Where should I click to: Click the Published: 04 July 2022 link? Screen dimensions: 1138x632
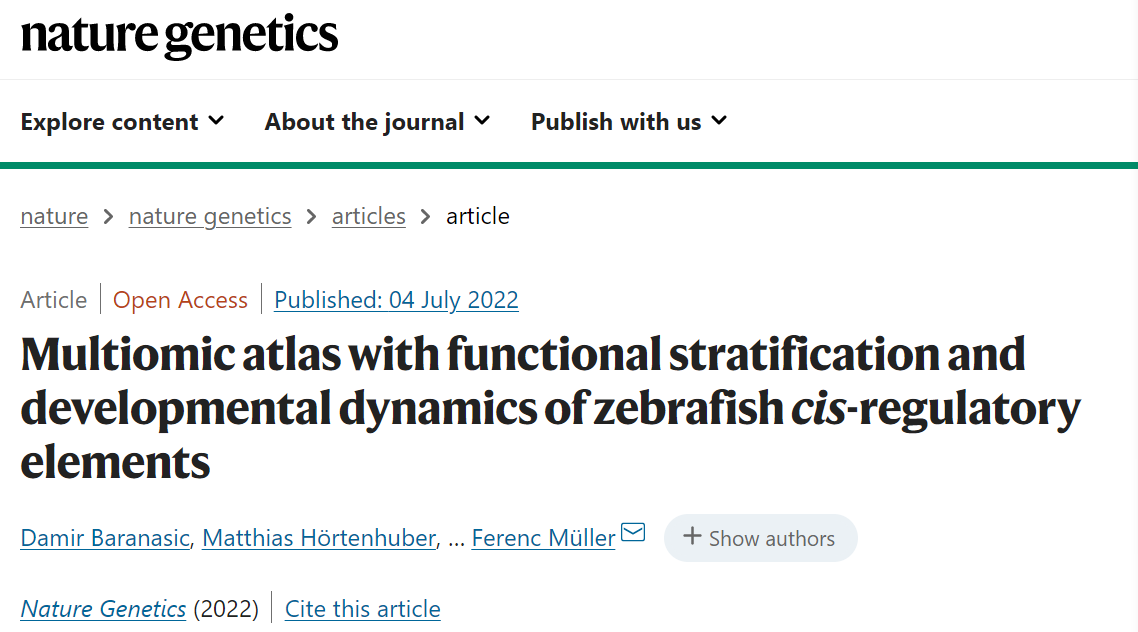396,300
